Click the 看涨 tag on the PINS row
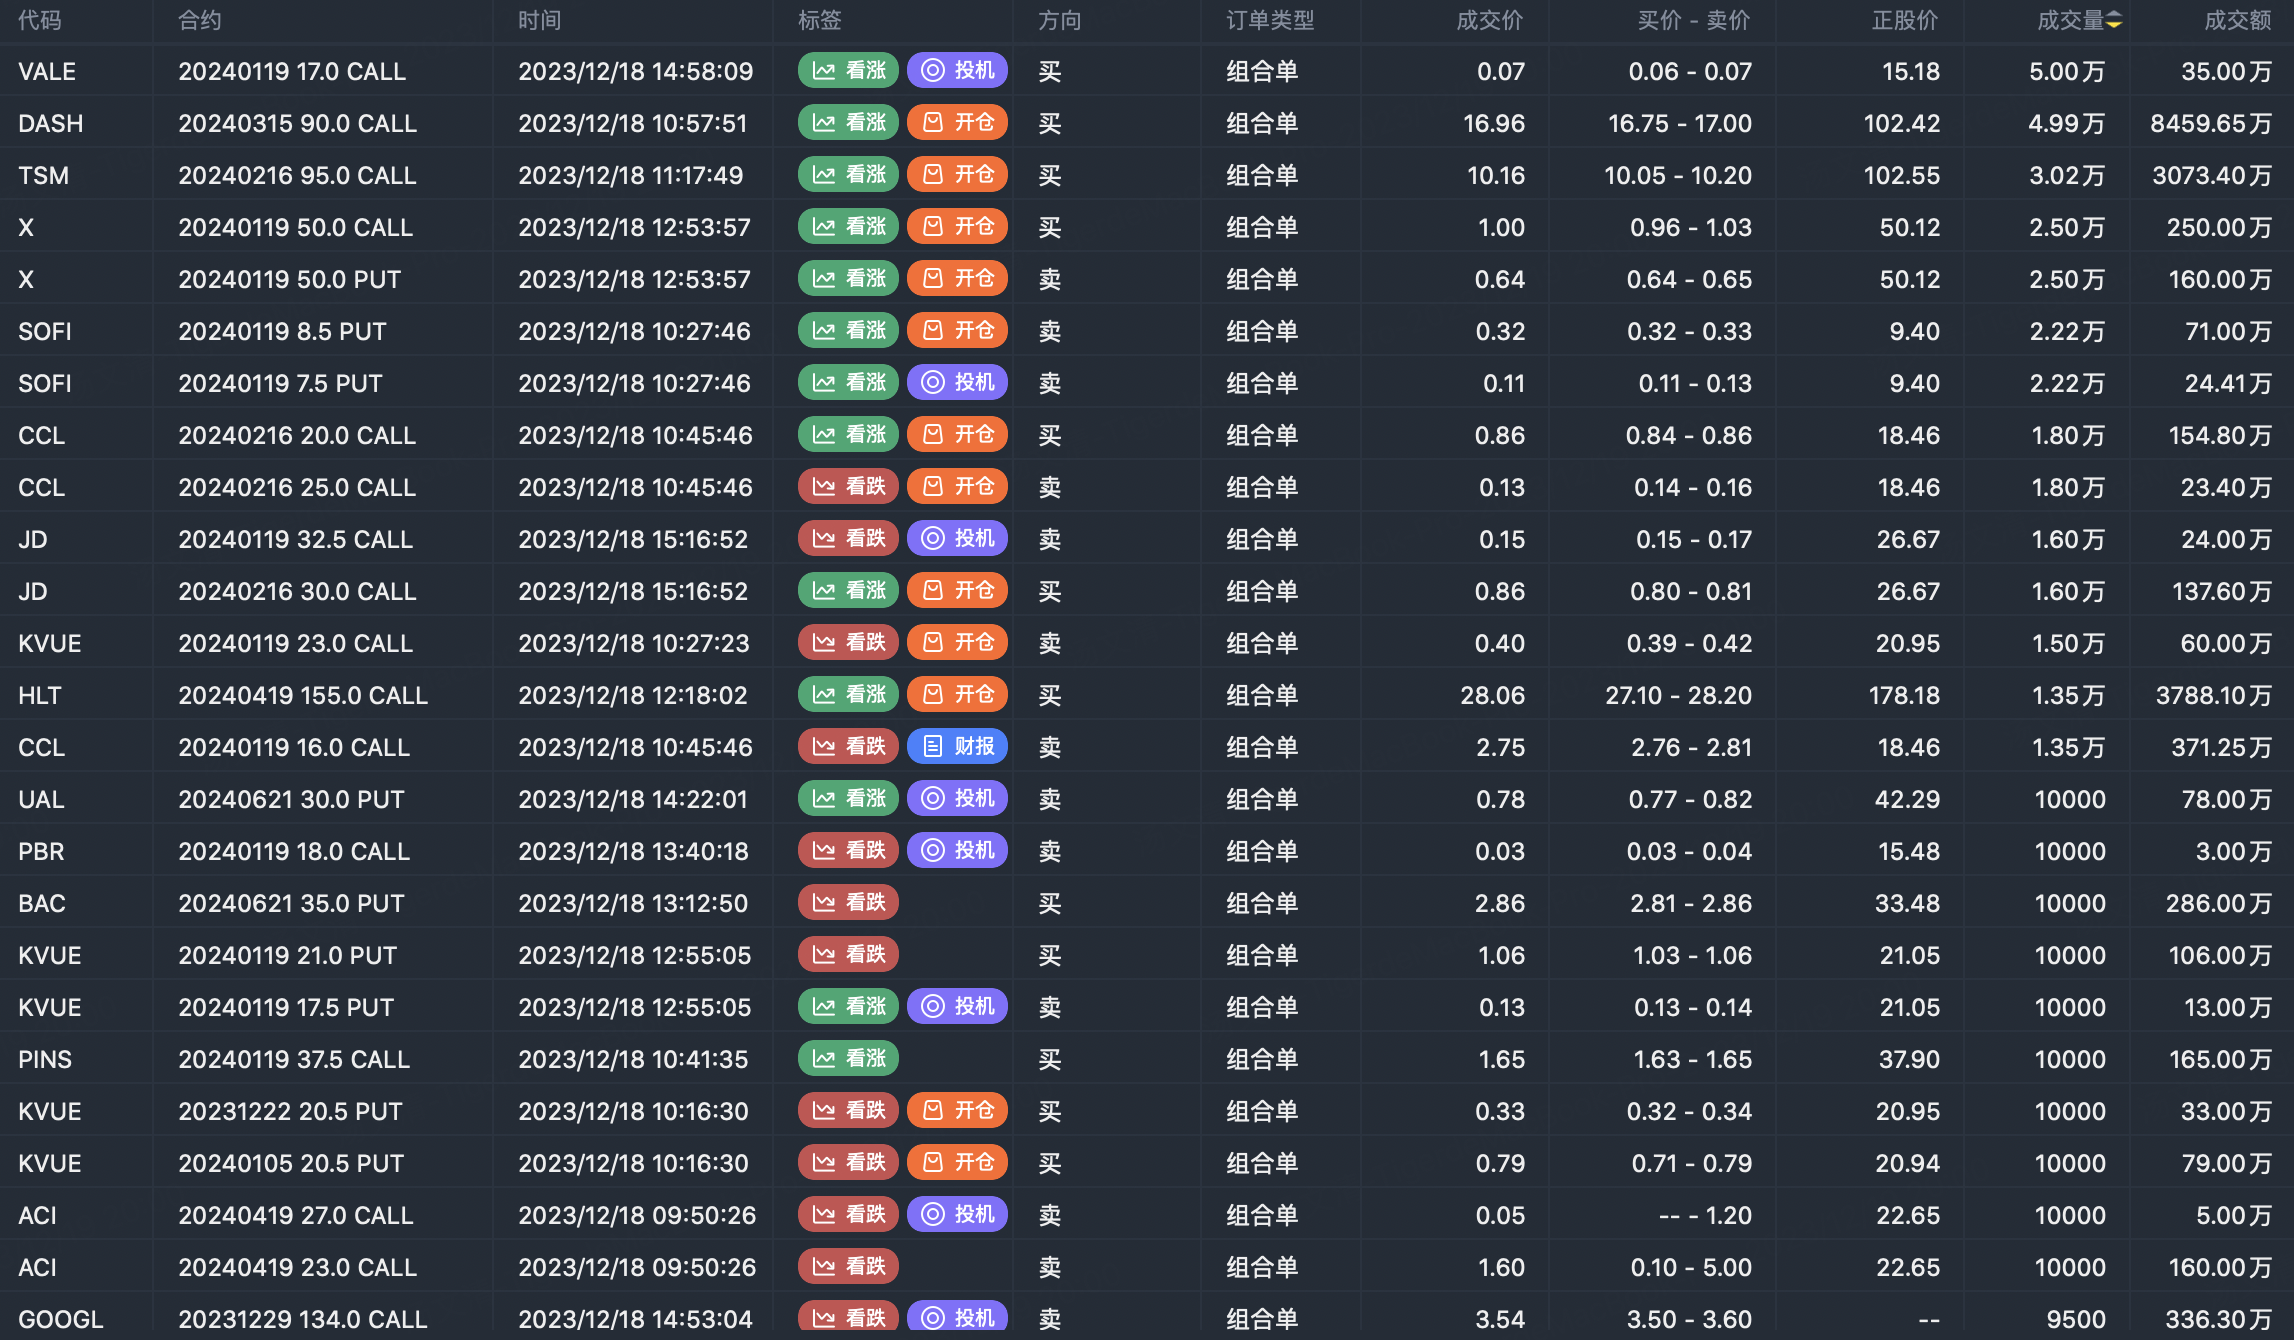The height and width of the screenshot is (1340, 2294). pyautogui.click(x=848, y=1058)
